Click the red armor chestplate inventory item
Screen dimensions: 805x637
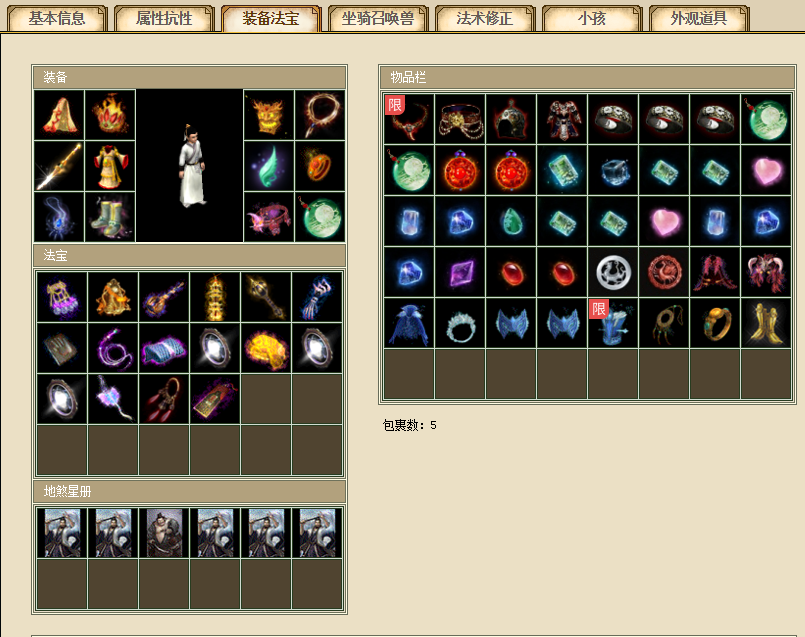(562, 119)
